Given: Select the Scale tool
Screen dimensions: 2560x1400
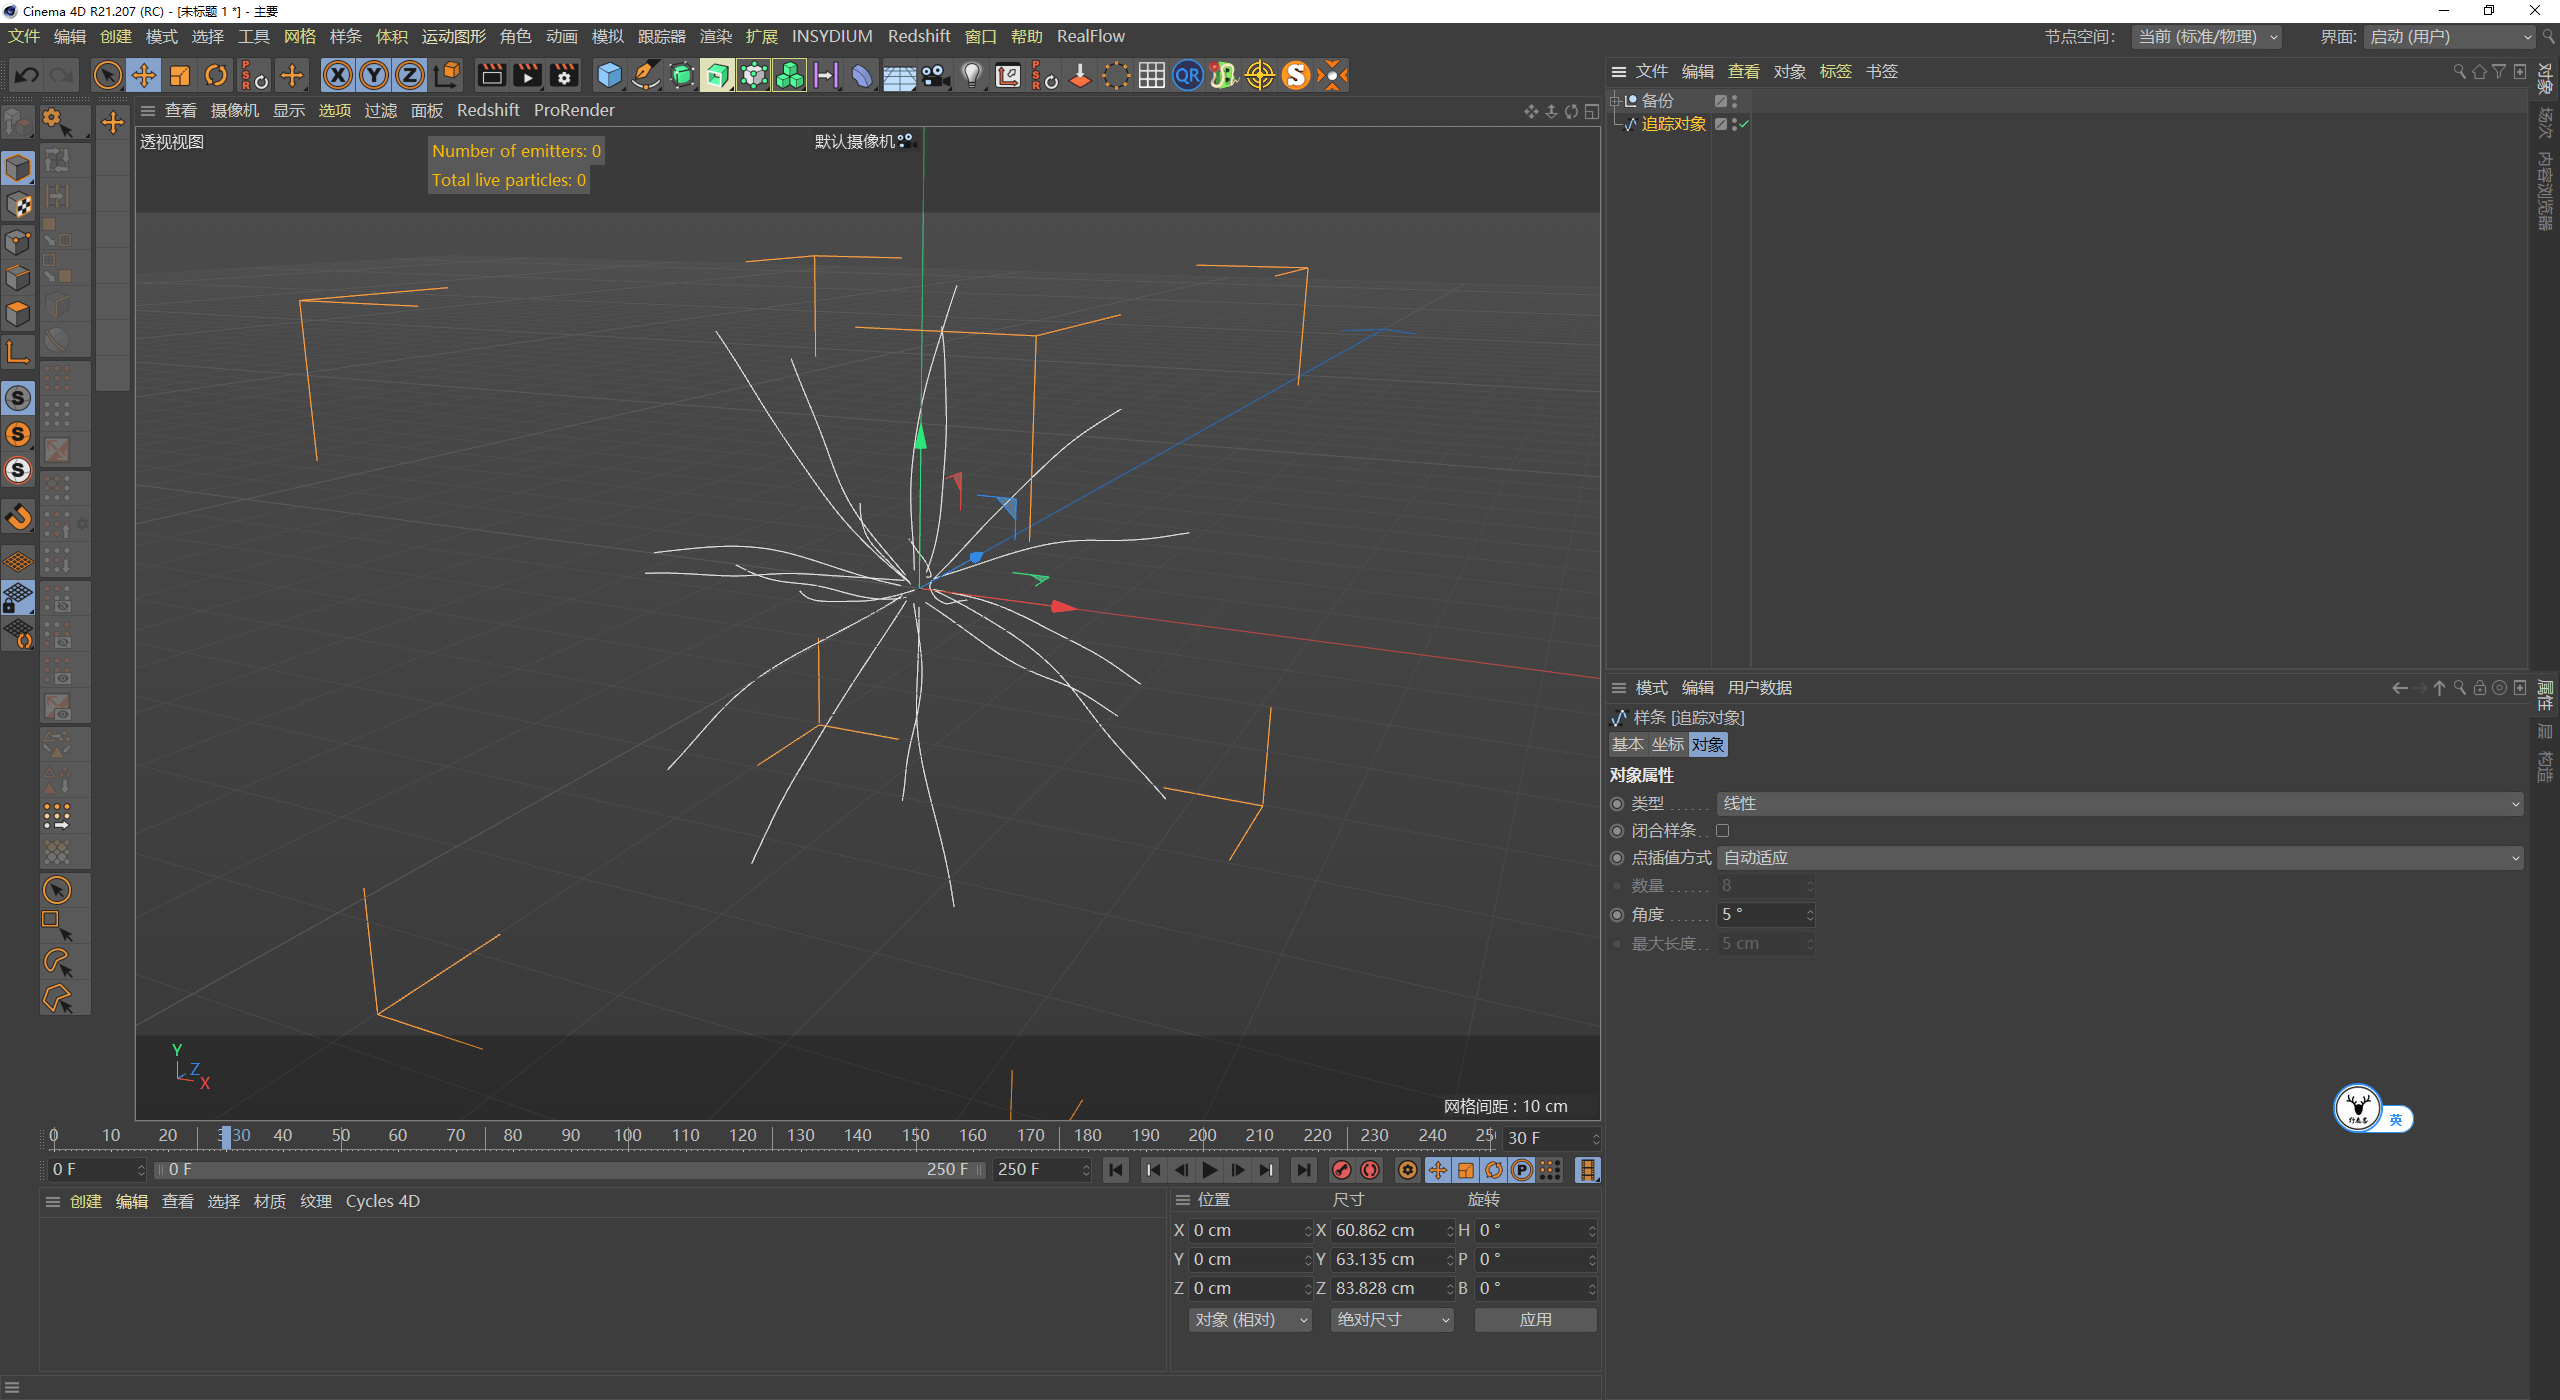Looking at the screenshot, I should tap(180, 75).
